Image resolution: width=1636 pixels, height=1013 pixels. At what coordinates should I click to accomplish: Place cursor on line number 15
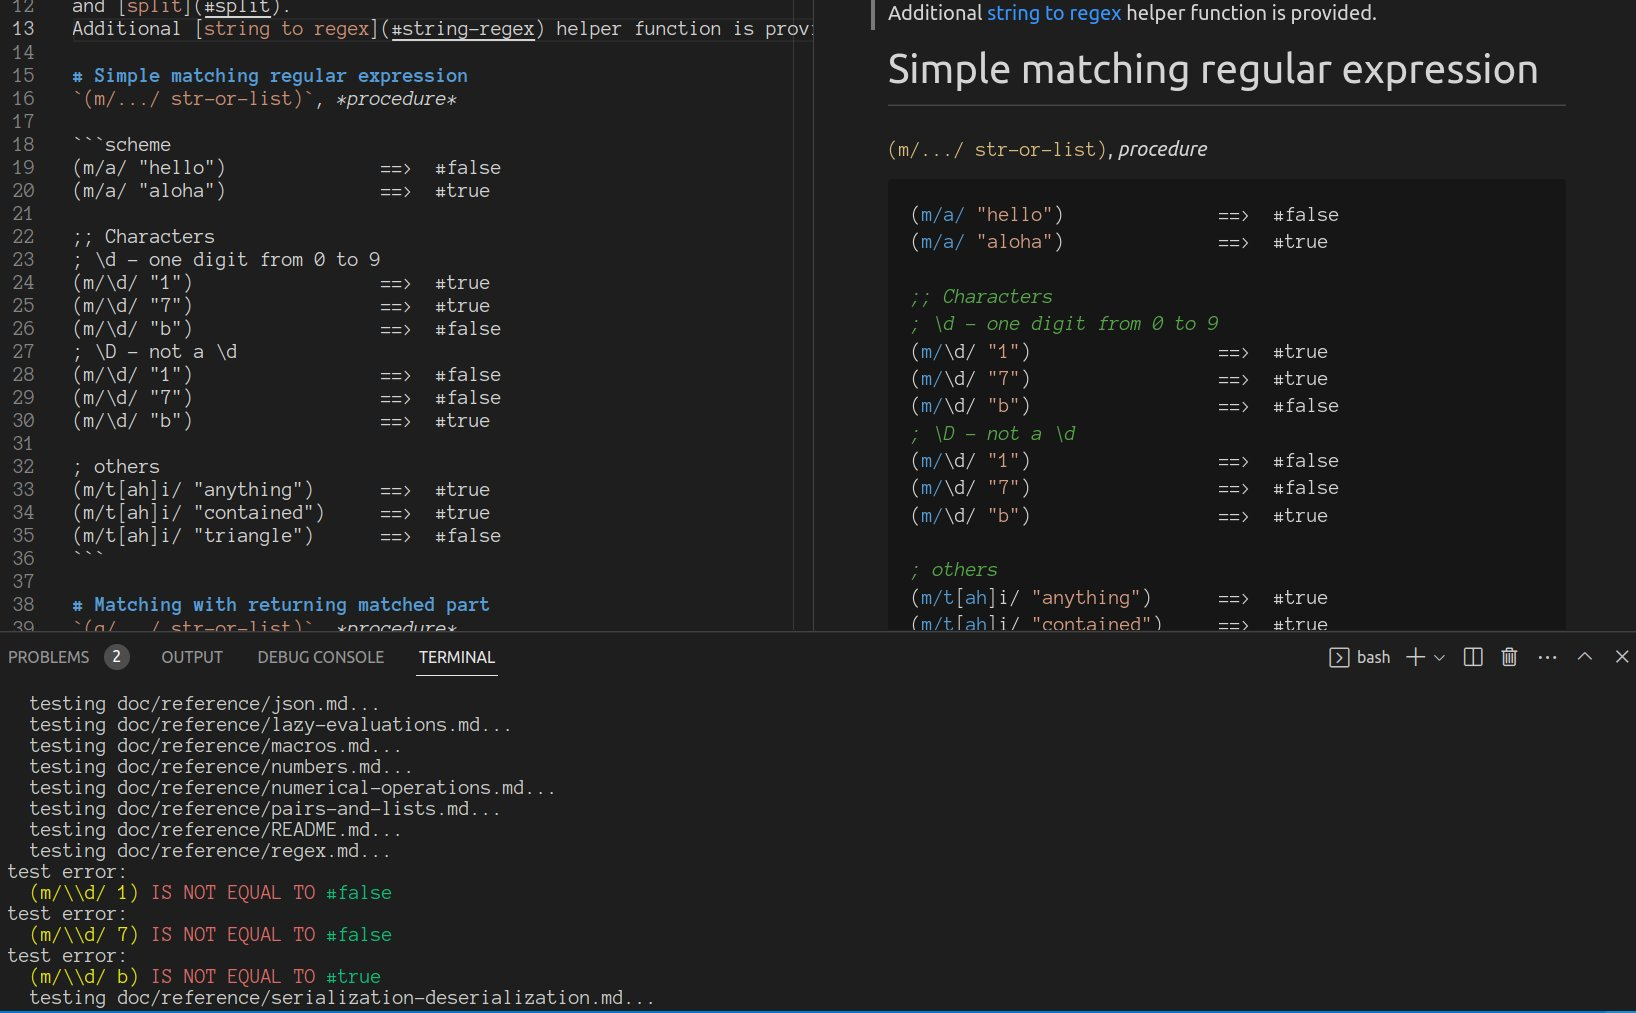[x=23, y=76]
